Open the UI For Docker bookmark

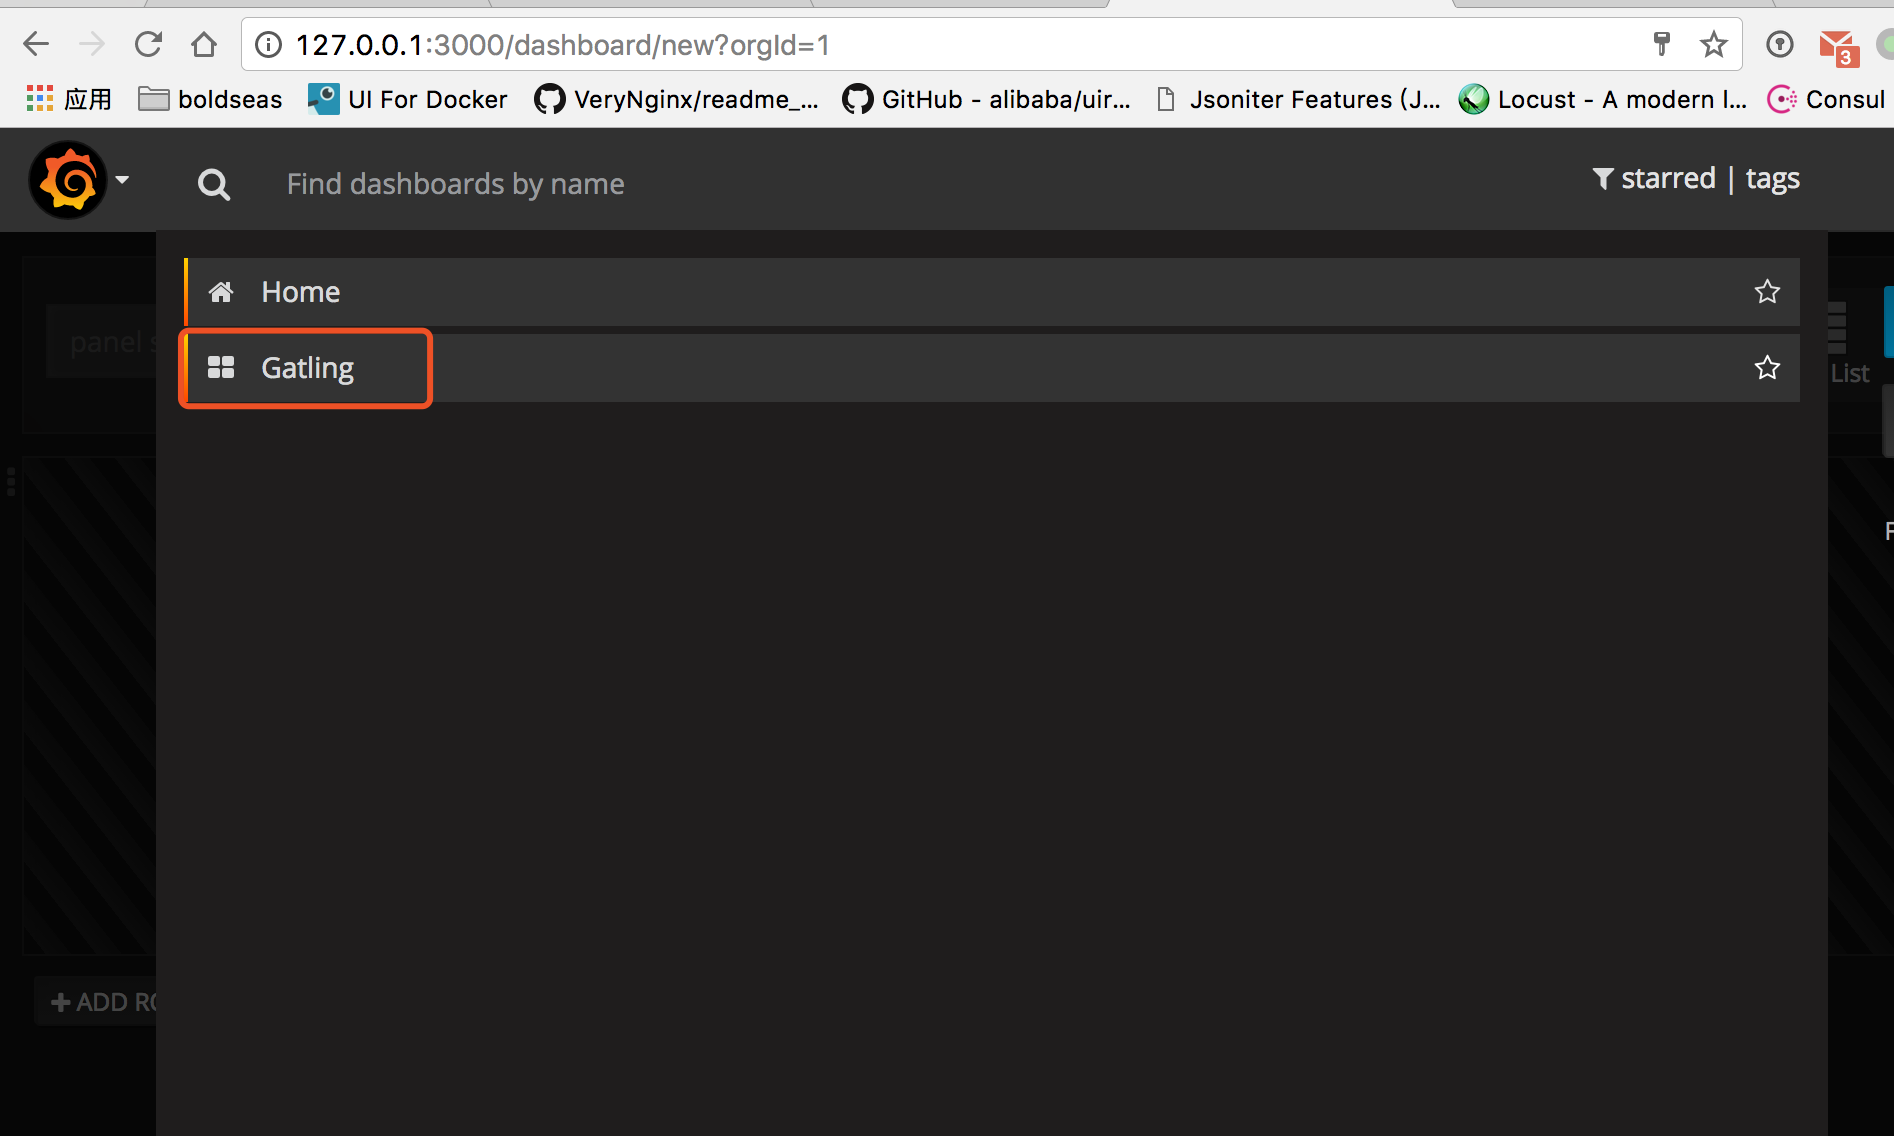(408, 99)
